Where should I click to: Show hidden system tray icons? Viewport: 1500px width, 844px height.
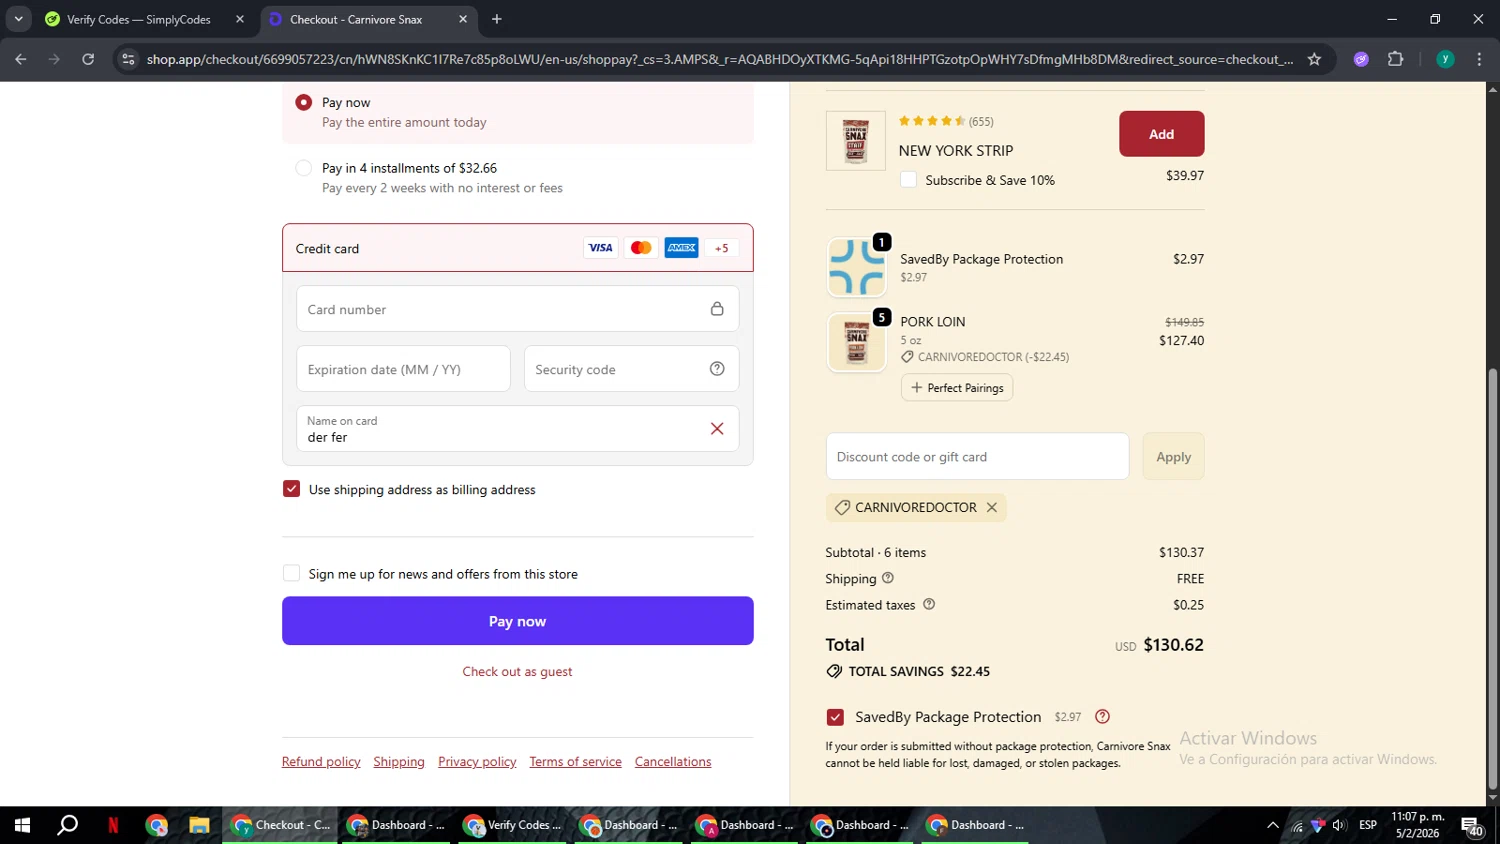[1272, 825]
